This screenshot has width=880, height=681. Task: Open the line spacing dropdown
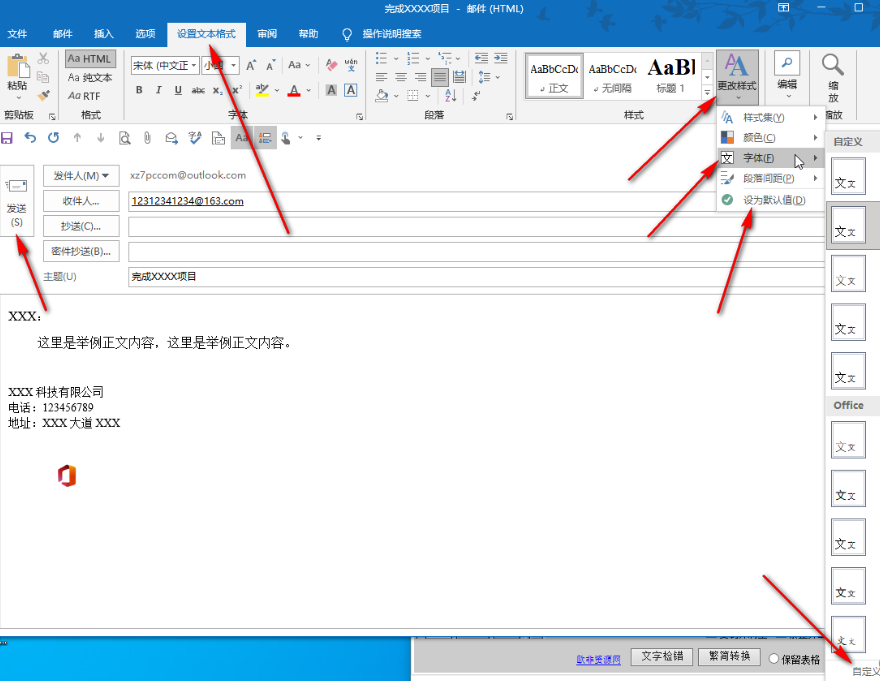pos(488,77)
